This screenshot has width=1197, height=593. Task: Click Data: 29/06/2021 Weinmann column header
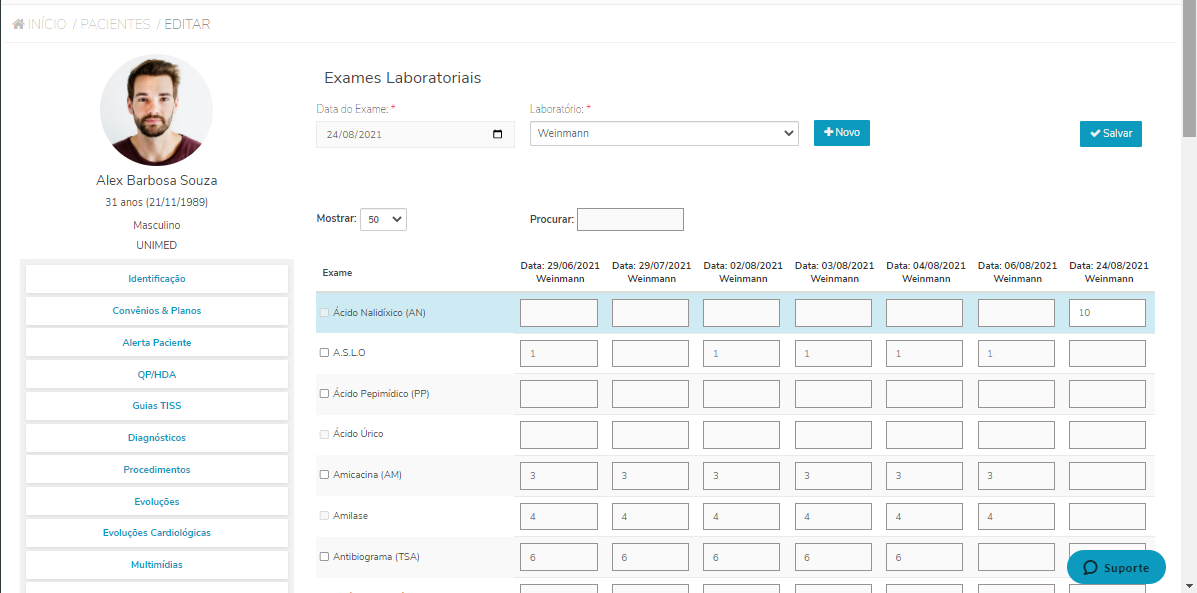pos(560,272)
